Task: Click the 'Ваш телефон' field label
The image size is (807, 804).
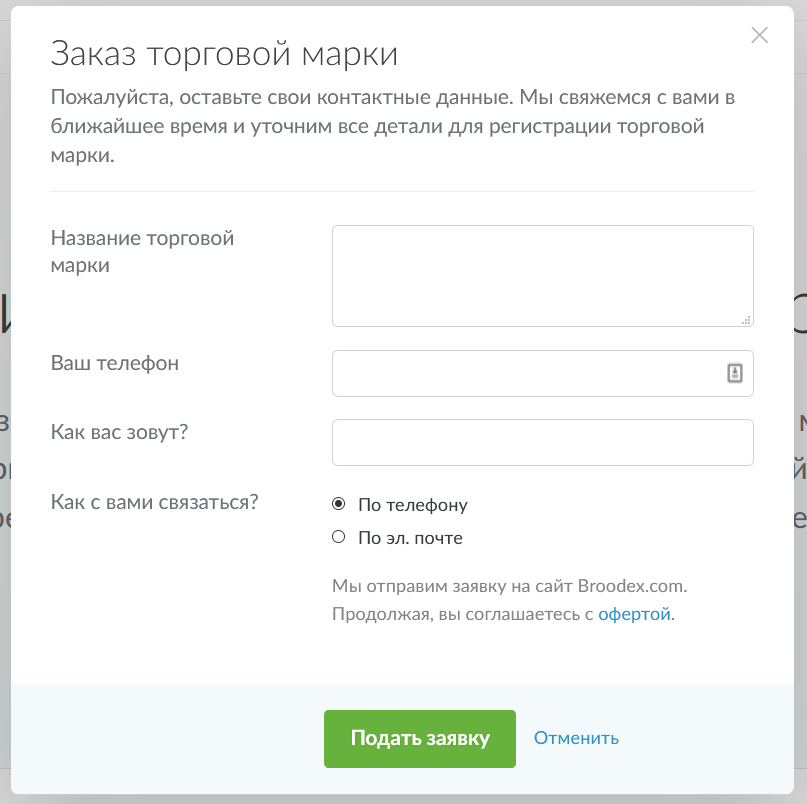Action: (115, 363)
